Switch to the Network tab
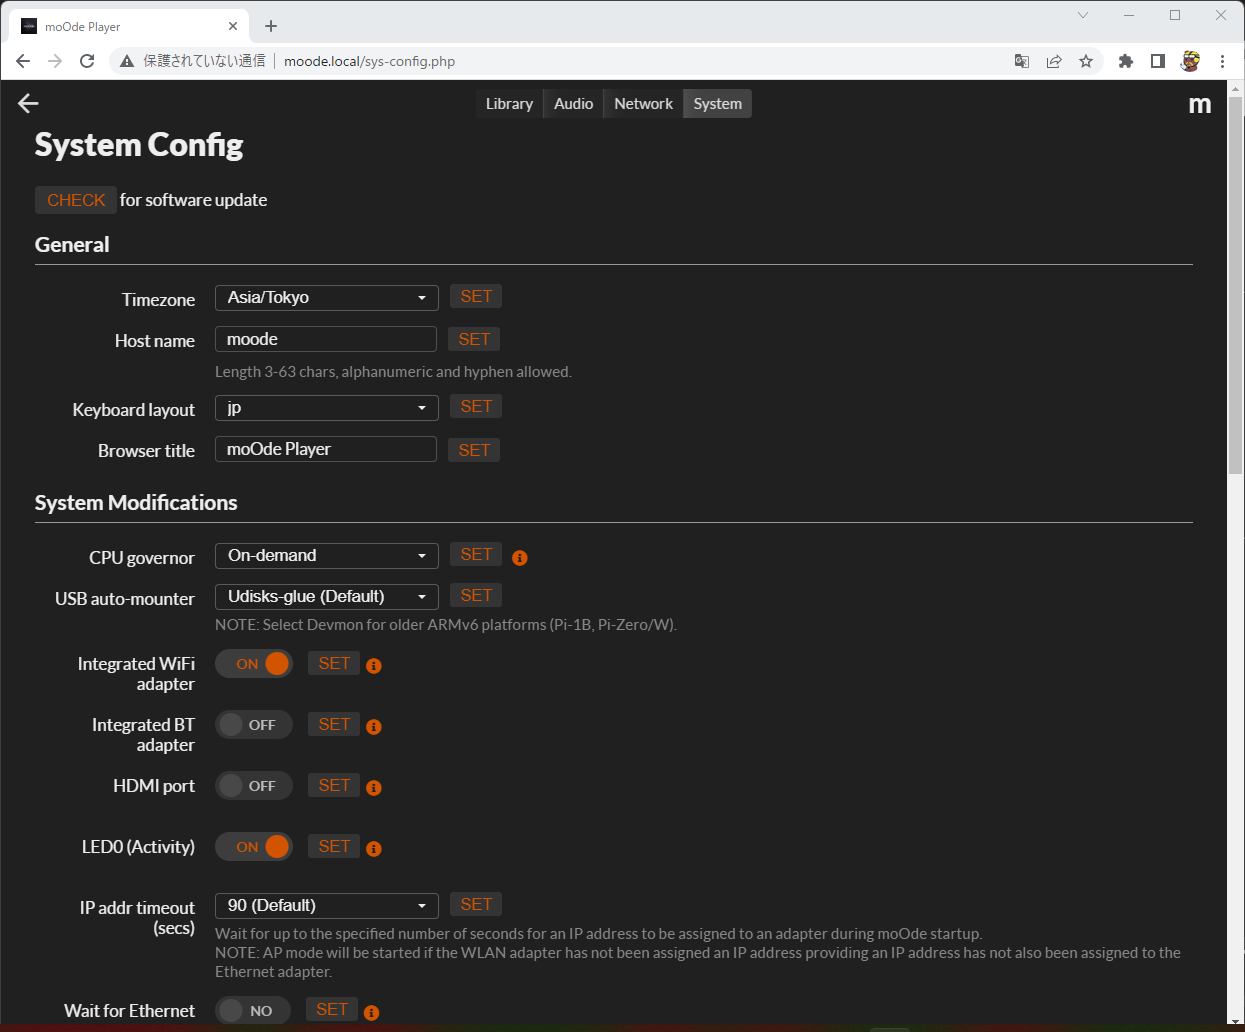The image size is (1245, 1032). point(643,104)
